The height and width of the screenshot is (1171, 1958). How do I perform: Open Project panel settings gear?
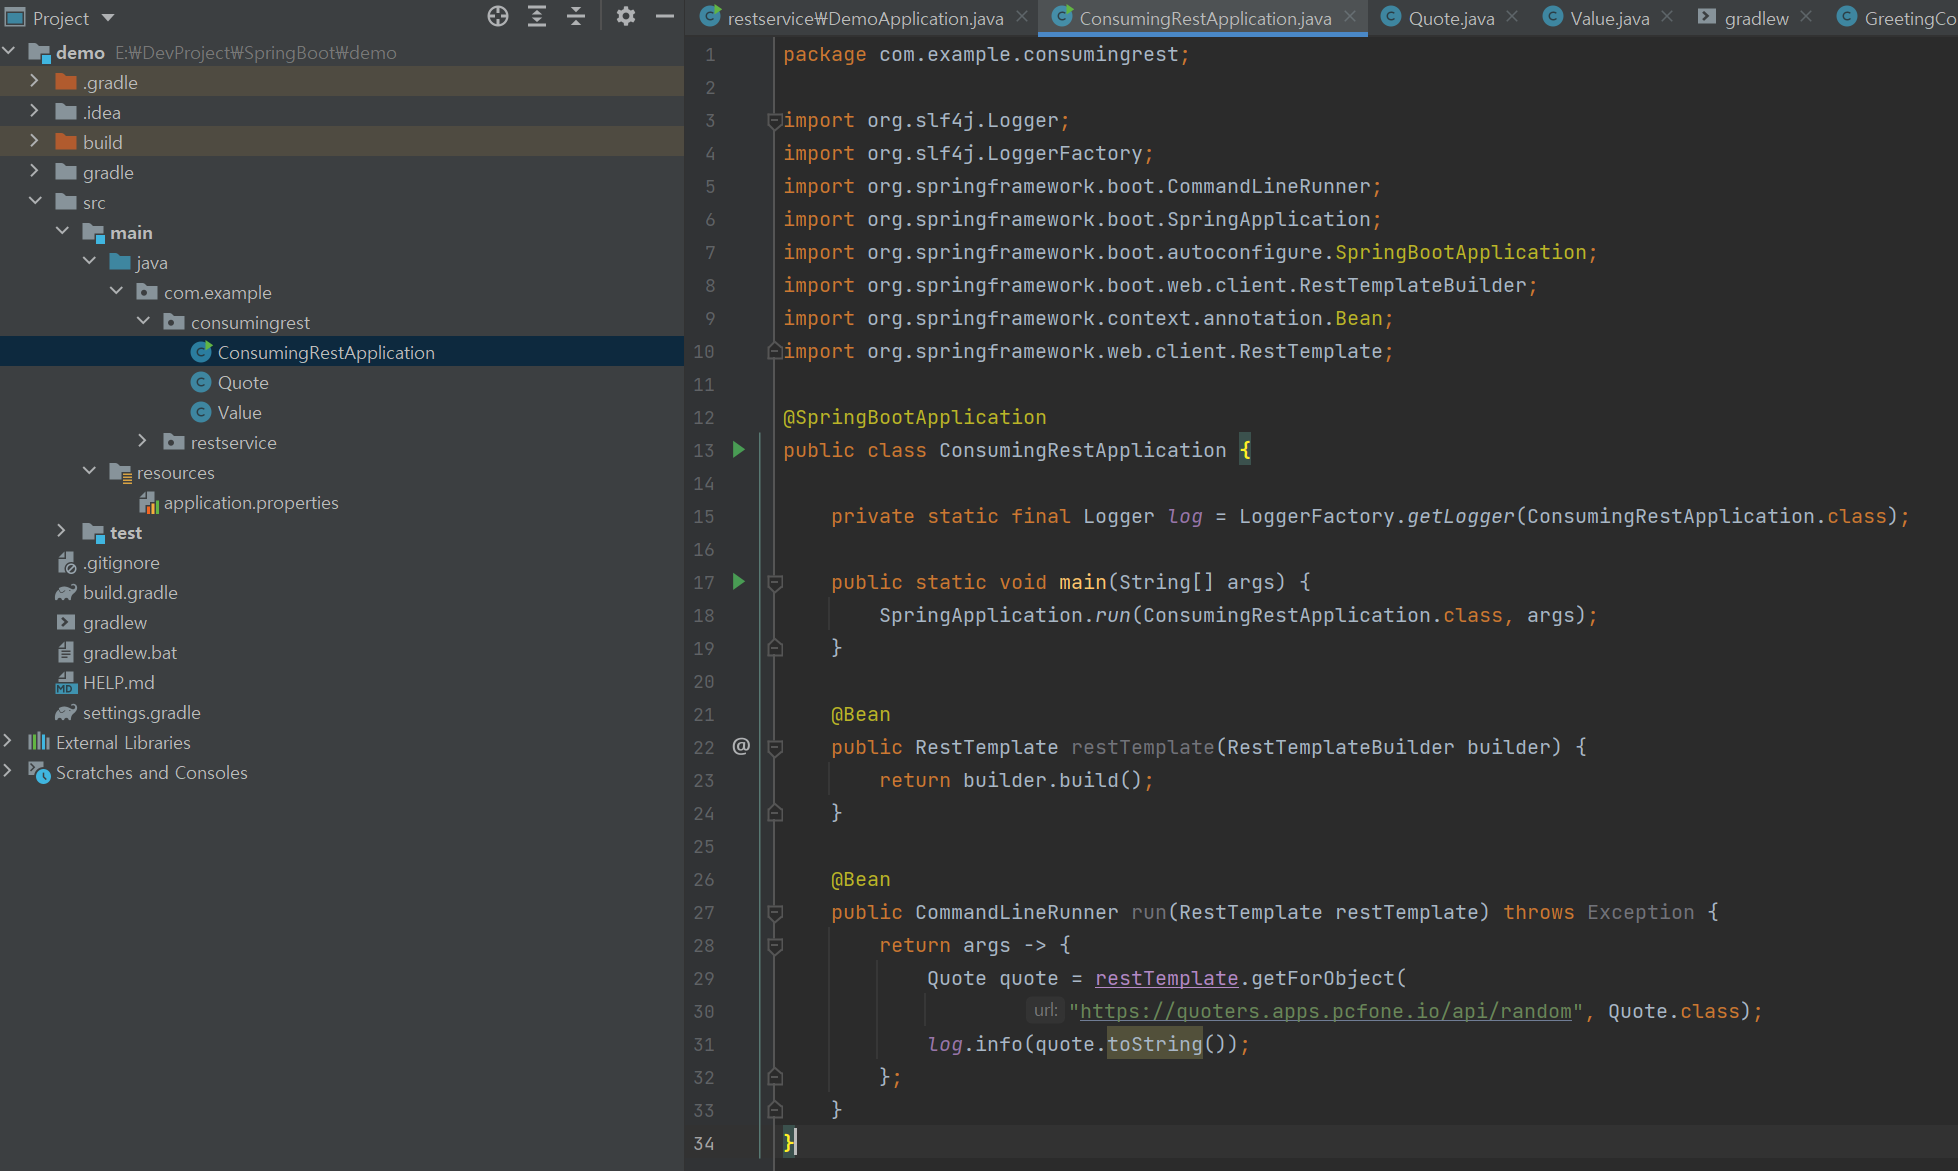tap(625, 16)
